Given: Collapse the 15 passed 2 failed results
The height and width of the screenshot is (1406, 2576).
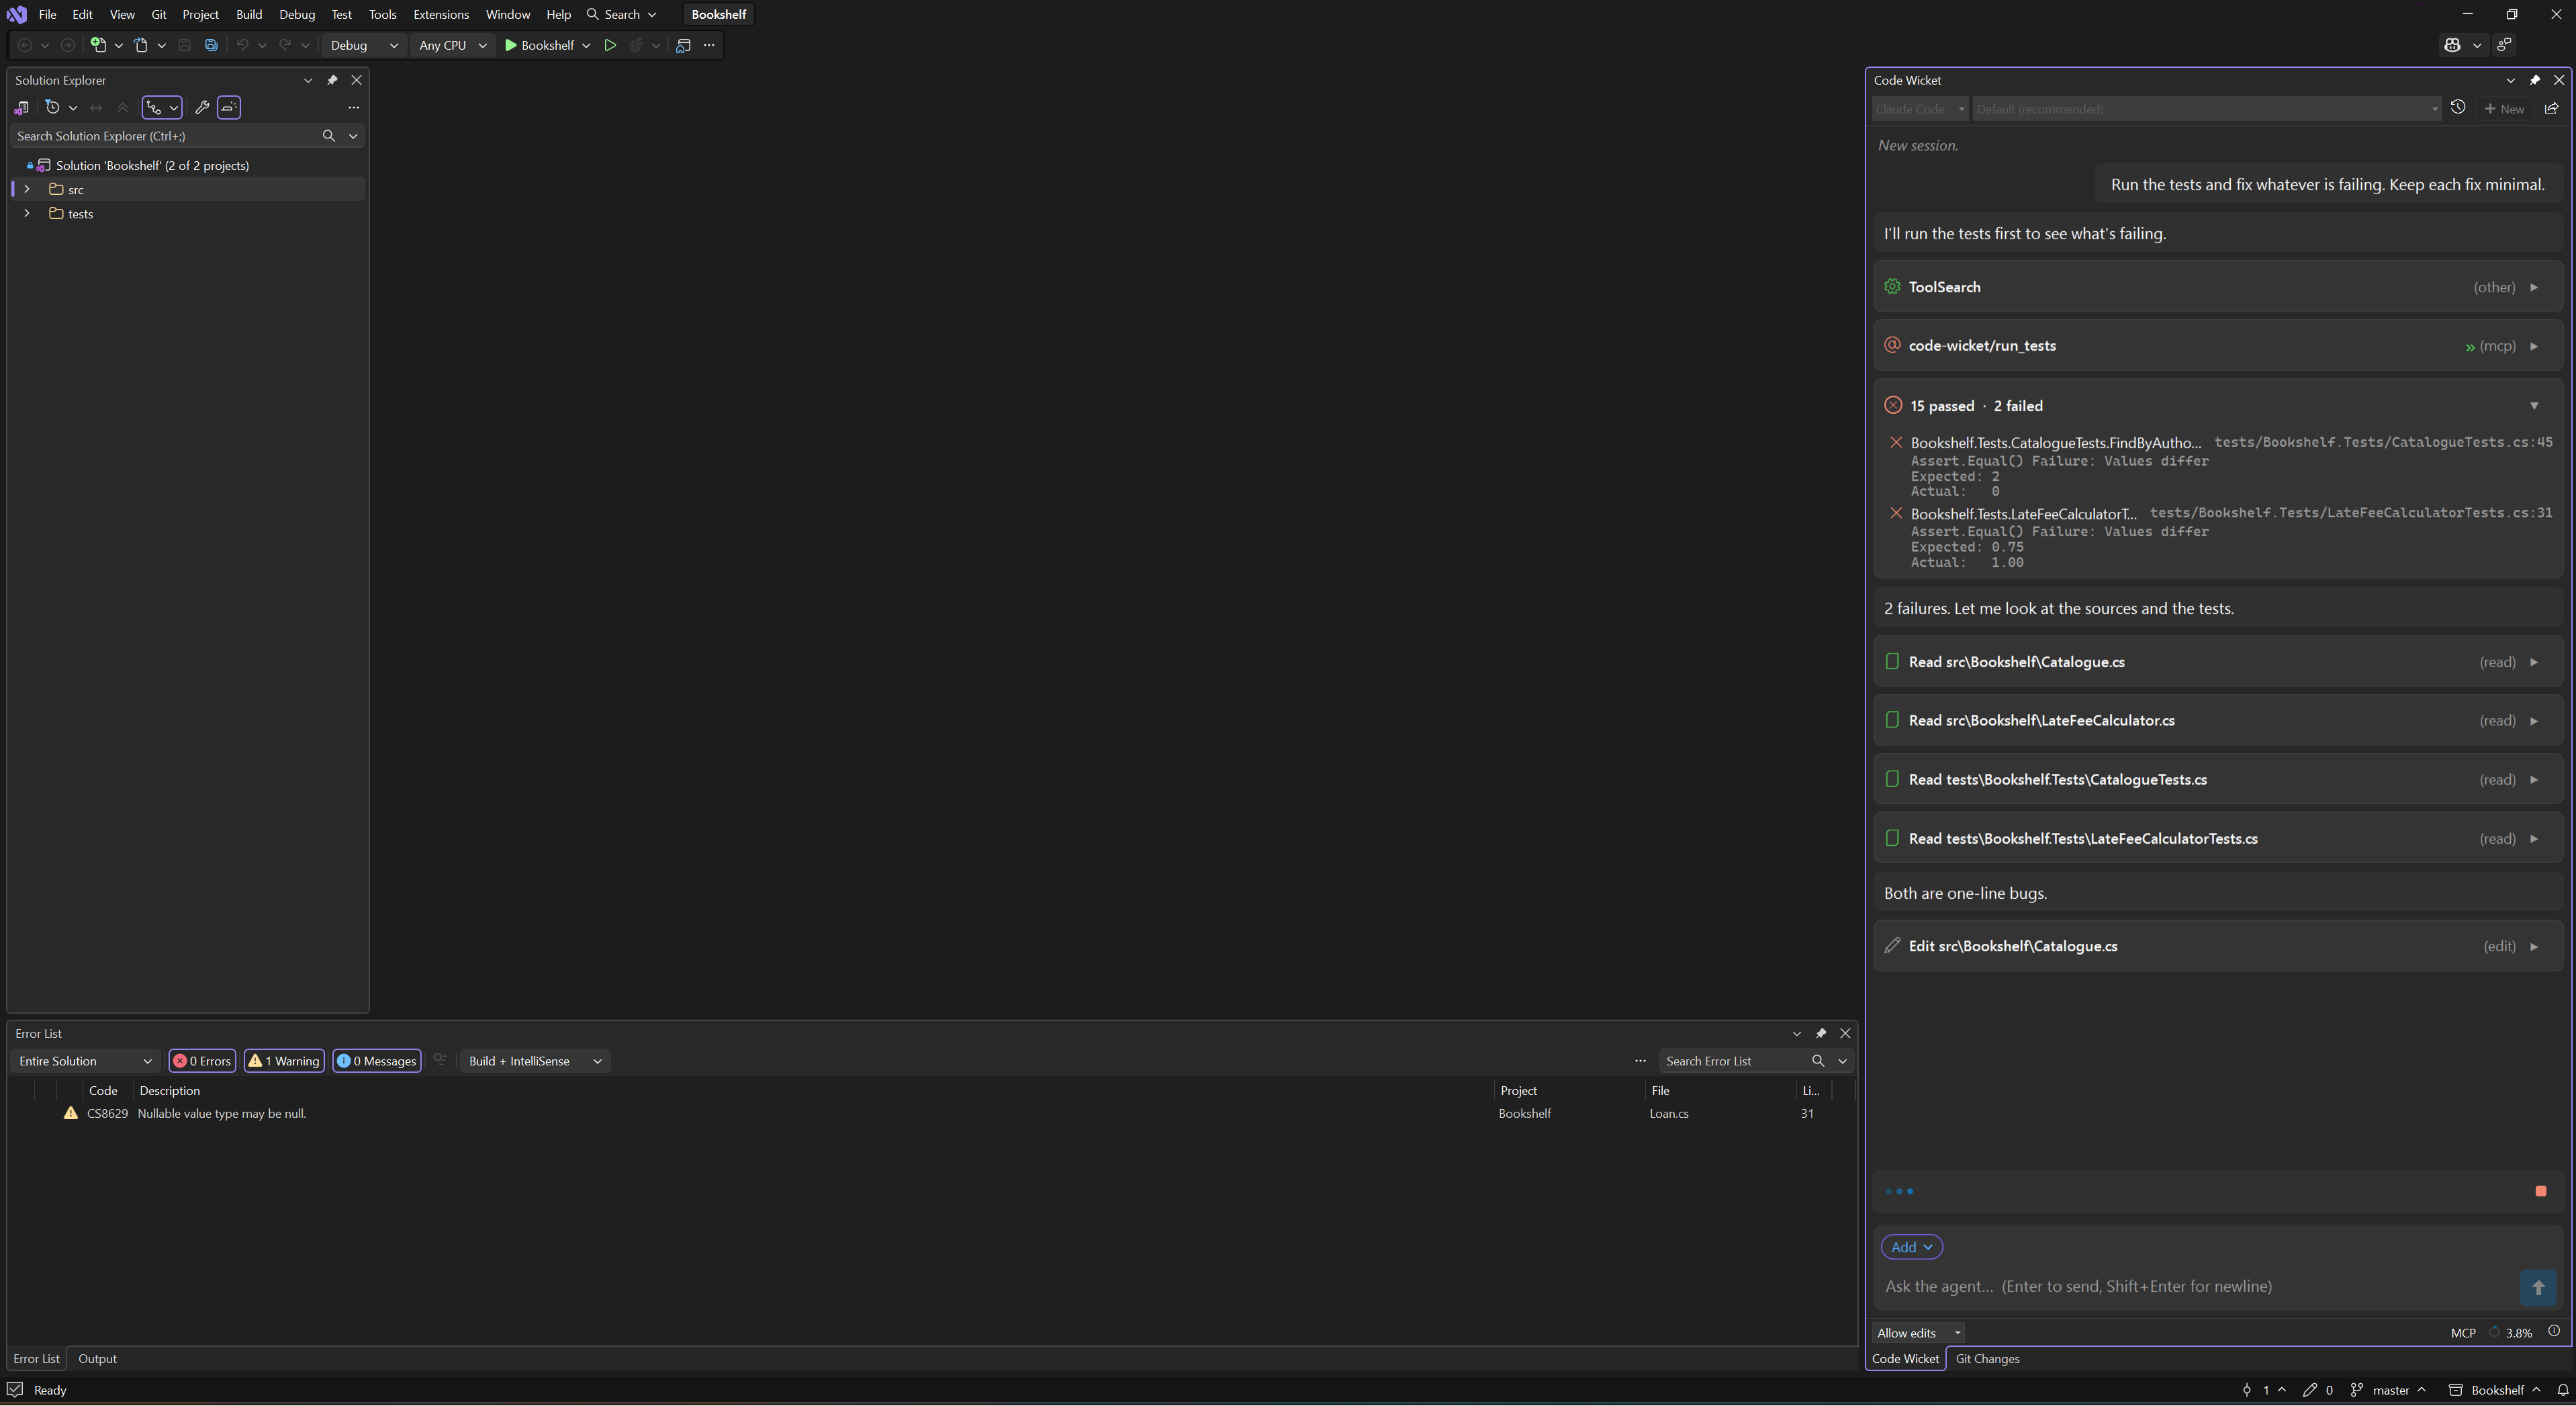Looking at the screenshot, I should 2534,406.
